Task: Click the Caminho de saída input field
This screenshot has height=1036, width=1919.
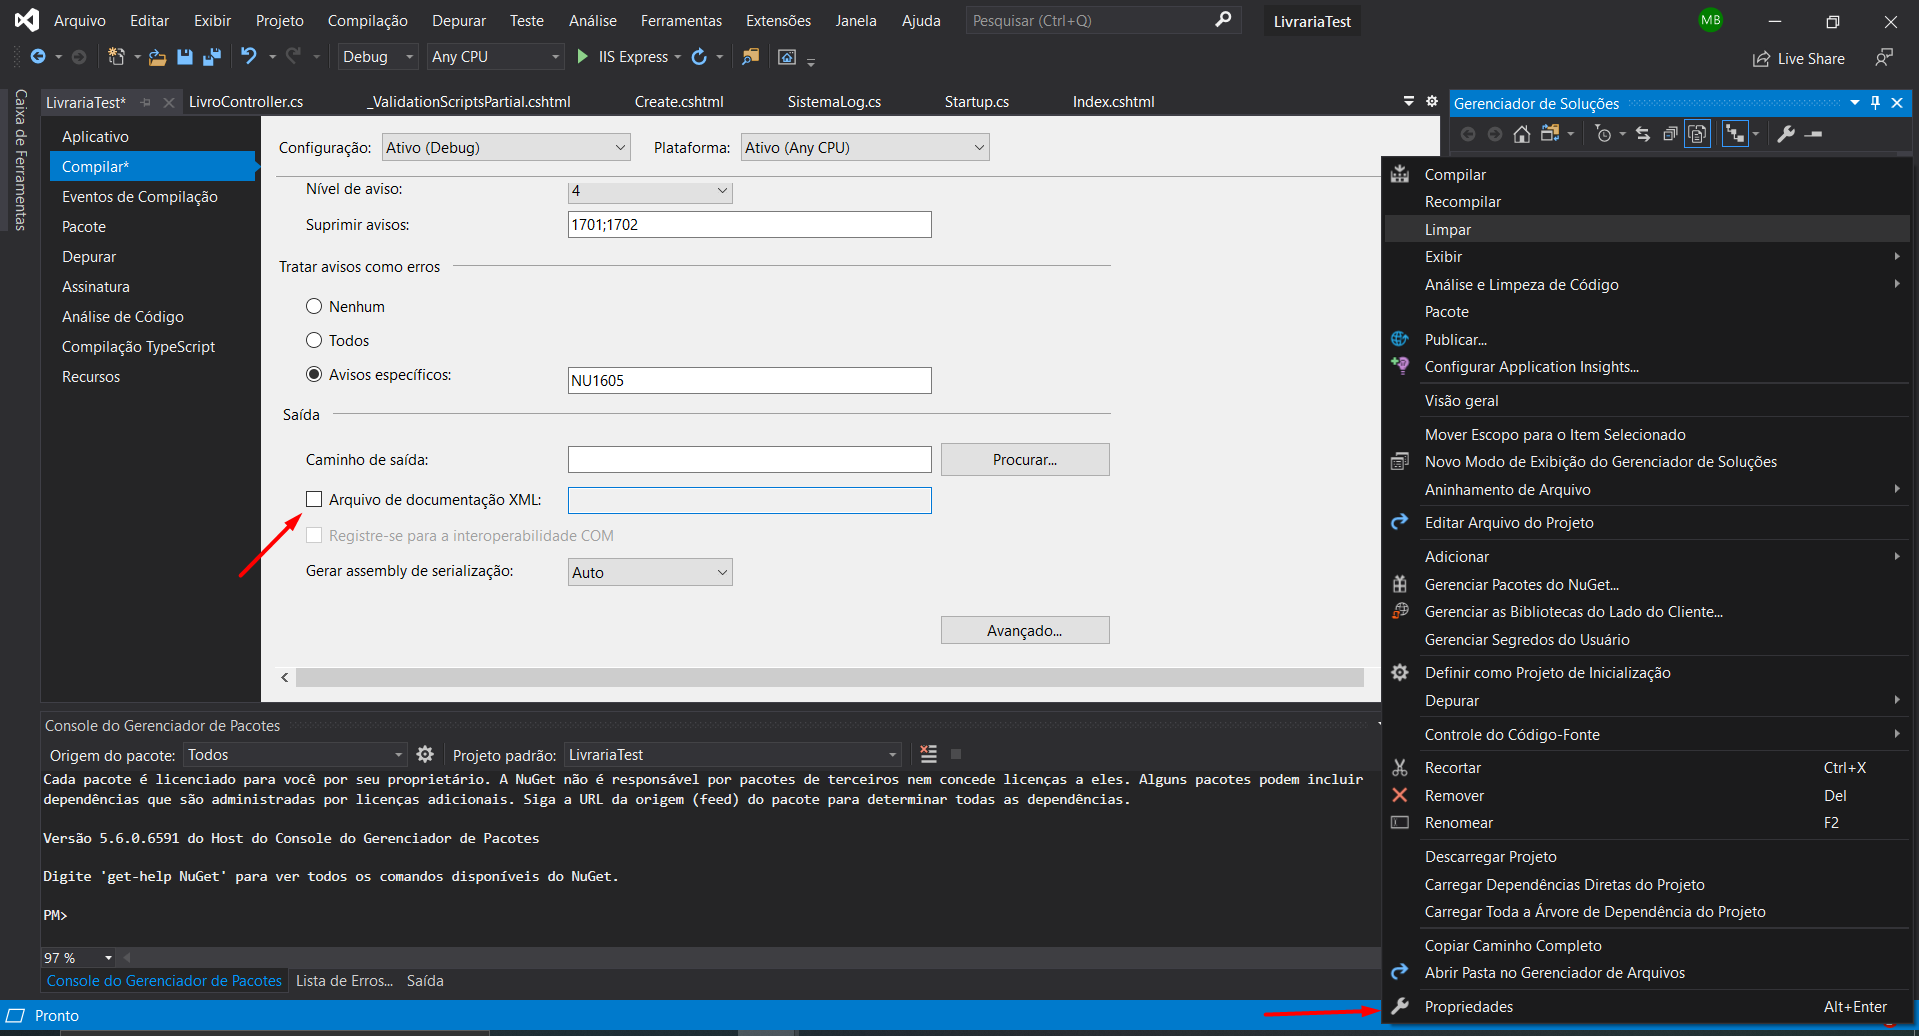Action: 750,460
